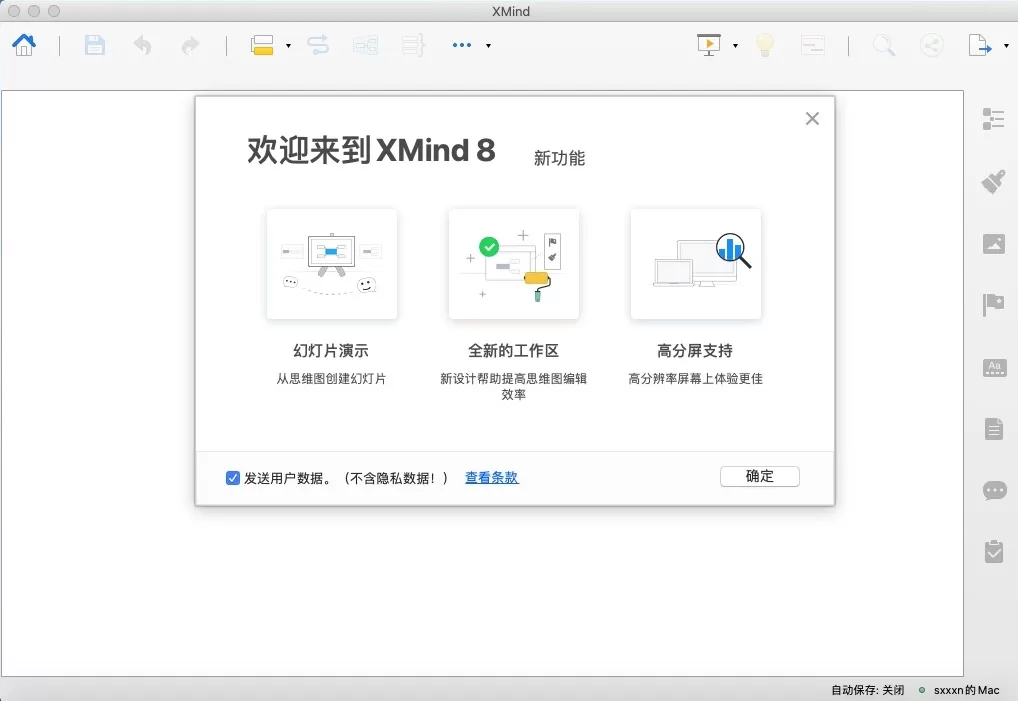The width and height of the screenshot is (1018, 701).
Task: Click the Relationship loop arrow icon
Action: (318, 45)
